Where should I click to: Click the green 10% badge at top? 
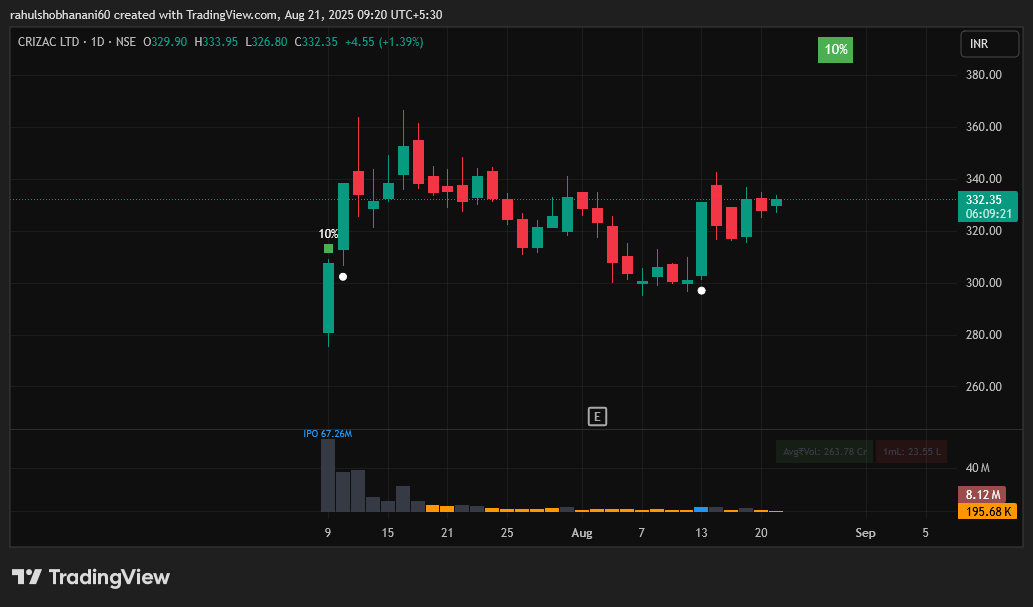835,49
